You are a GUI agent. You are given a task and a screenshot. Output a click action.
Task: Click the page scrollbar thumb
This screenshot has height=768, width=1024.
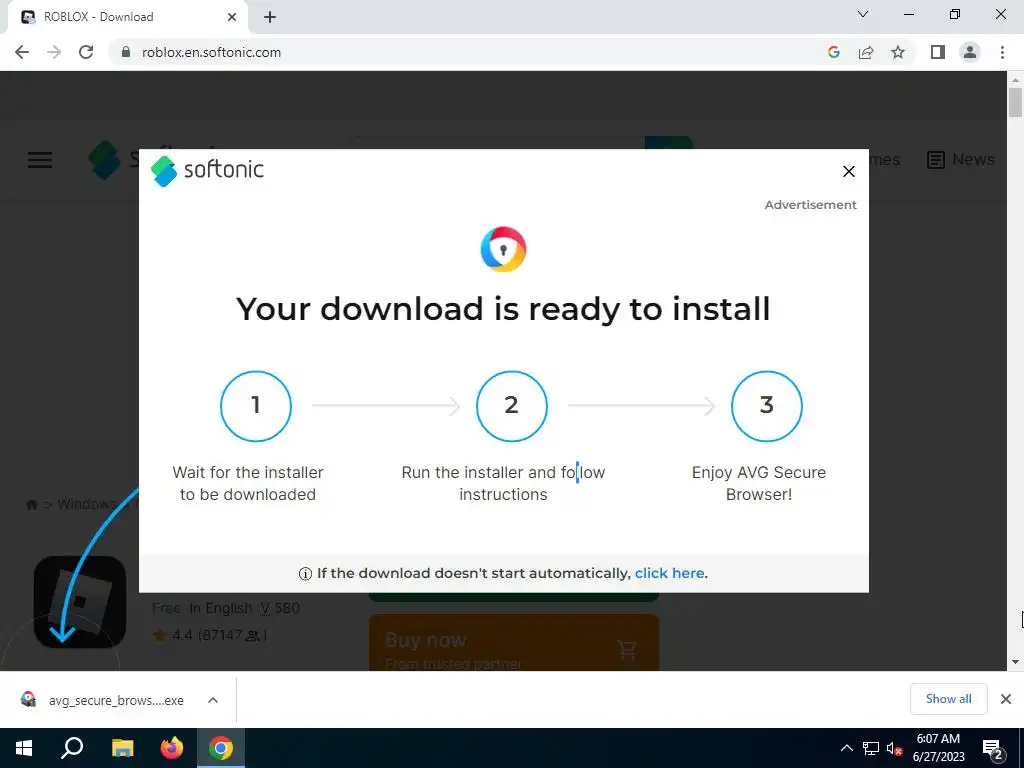(1015, 103)
